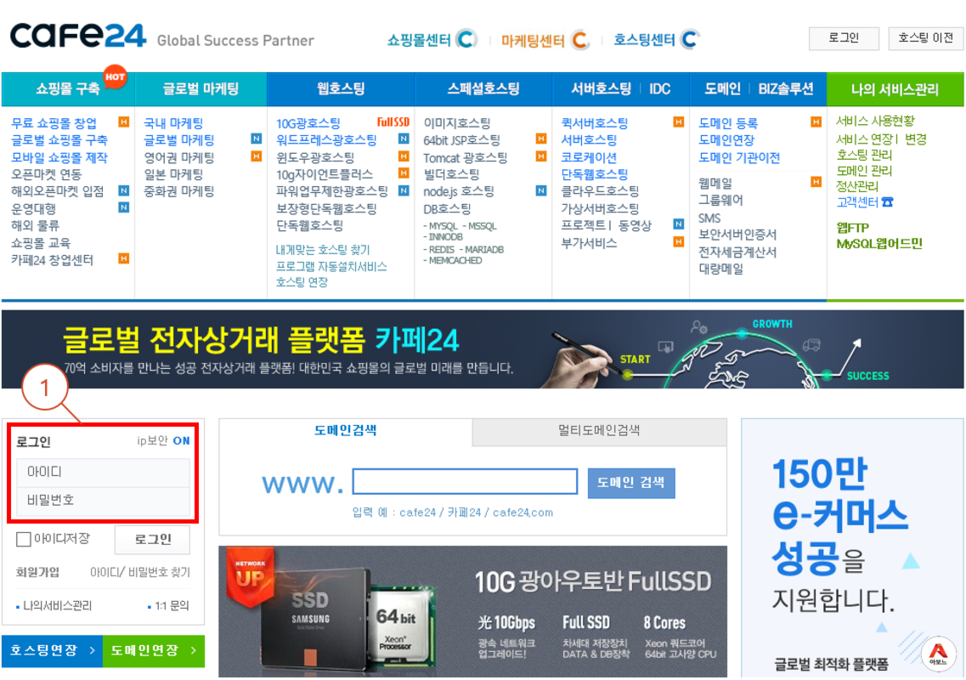The image size is (966, 680).
Task: Click the 글로벌 전자상거래 플랫폼 banner
Action: click(482, 349)
